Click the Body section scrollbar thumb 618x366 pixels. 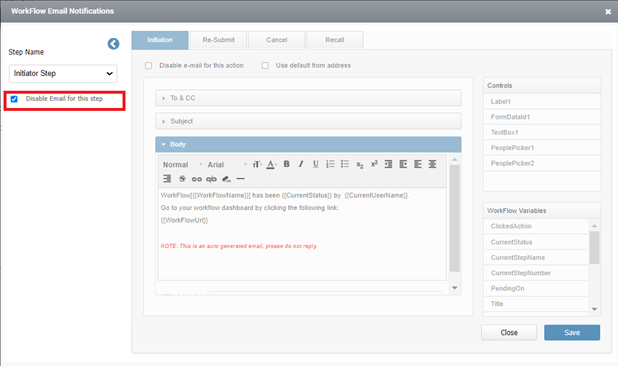coord(454,218)
